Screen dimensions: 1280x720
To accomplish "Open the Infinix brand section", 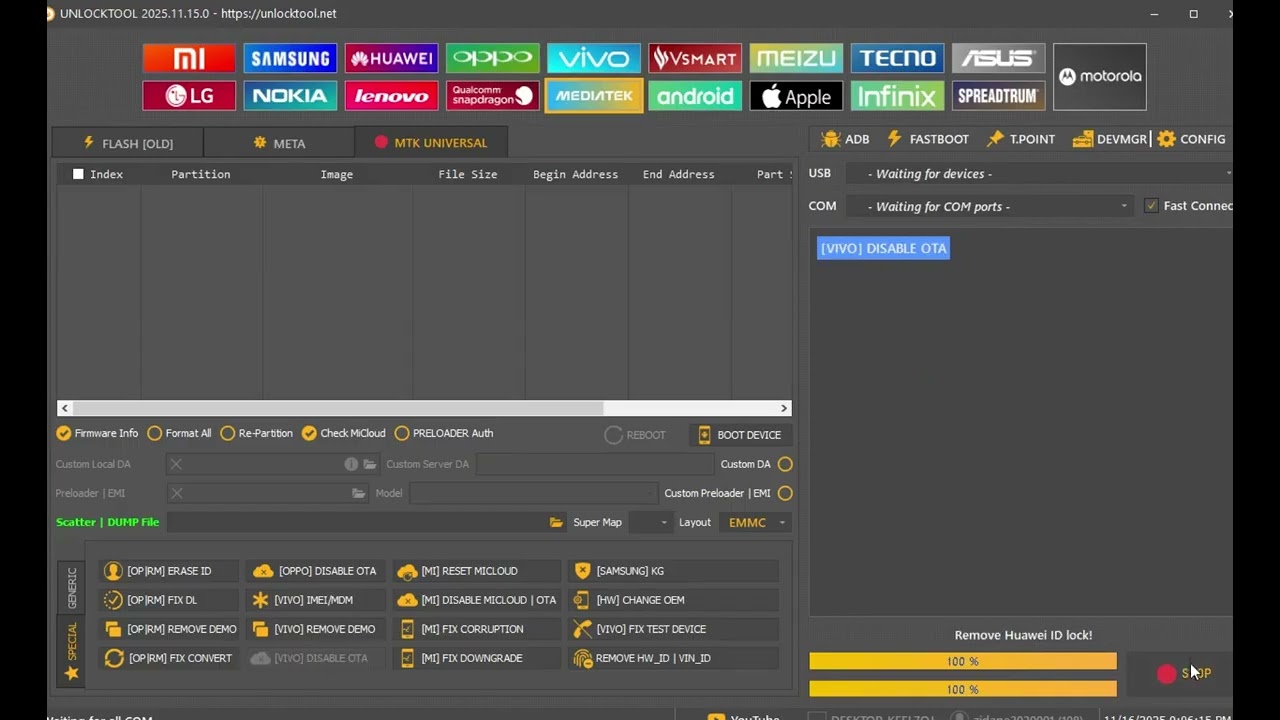I will coord(897,96).
